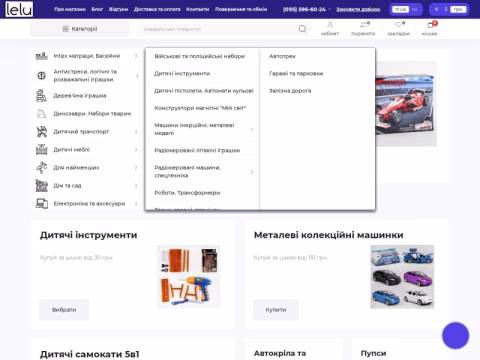Open Дитячі пістолети. Автомати кульові

204,91
